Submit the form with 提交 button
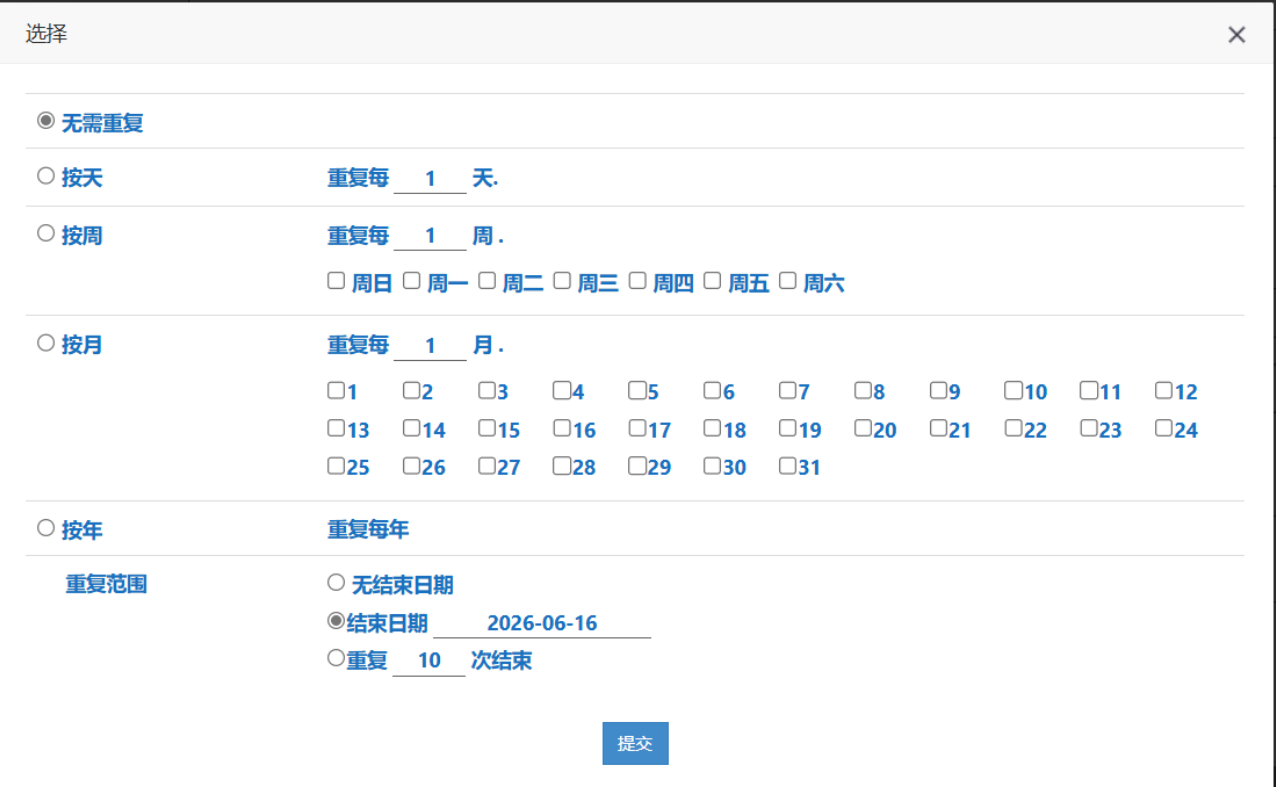Viewport: 1276px width, 812px height. (x=635, y=743)
